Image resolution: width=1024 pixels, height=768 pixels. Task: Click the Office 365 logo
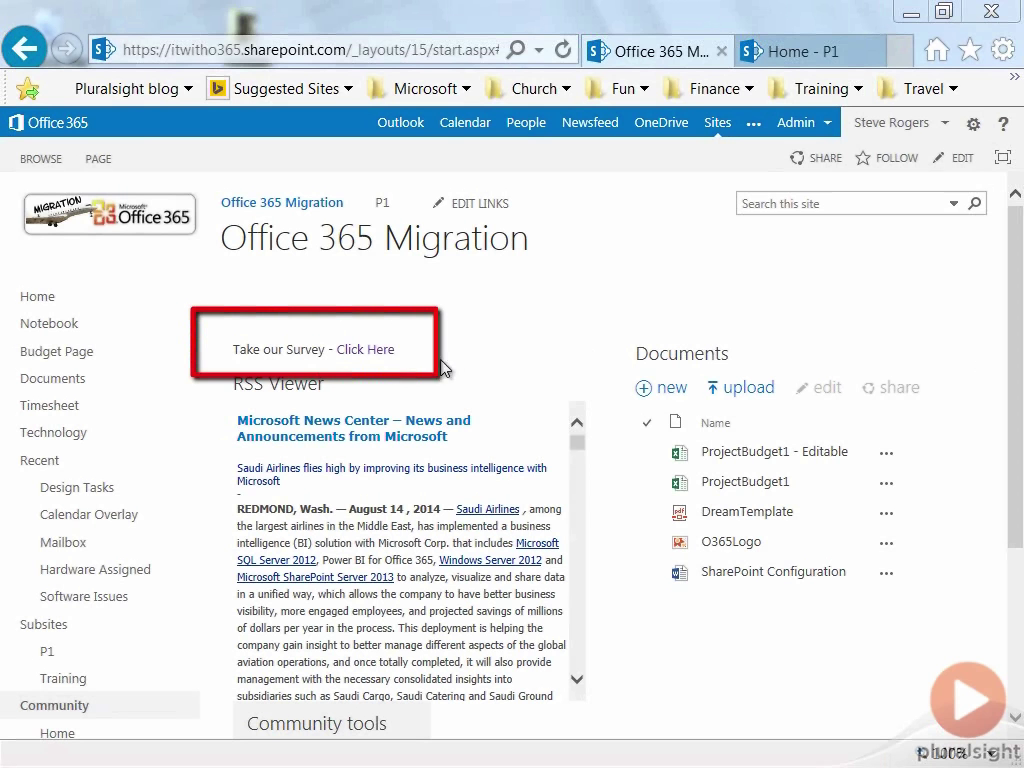[x=48, y=123]
